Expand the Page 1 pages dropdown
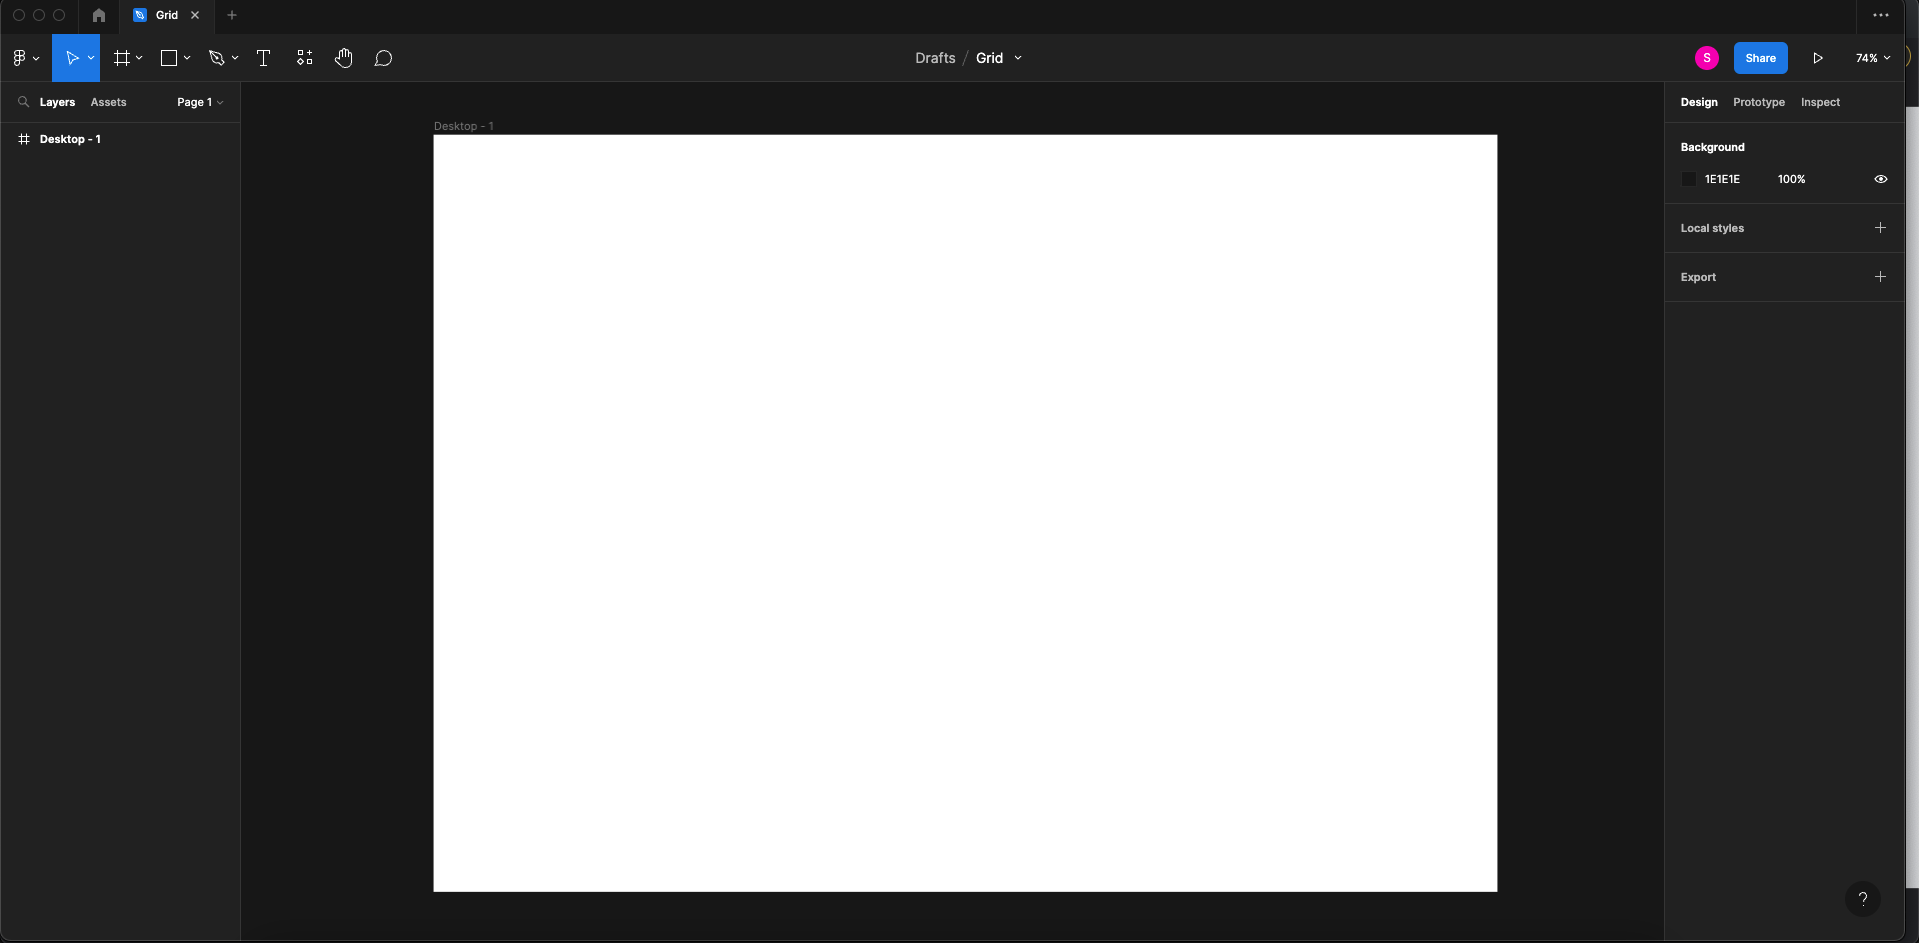The width and height of the screenshot is (1919, 943). [x=199, y=102]
